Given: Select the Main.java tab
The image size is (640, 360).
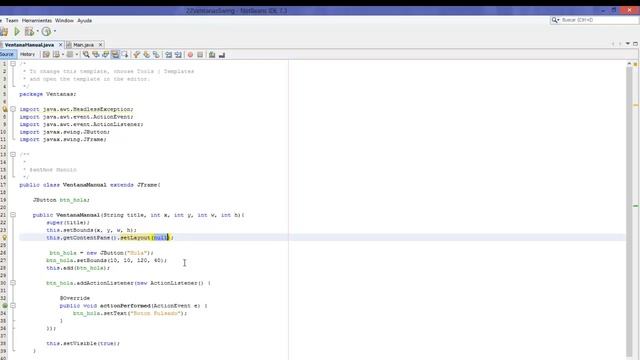Looking at the screenshot, I should 83,44.
